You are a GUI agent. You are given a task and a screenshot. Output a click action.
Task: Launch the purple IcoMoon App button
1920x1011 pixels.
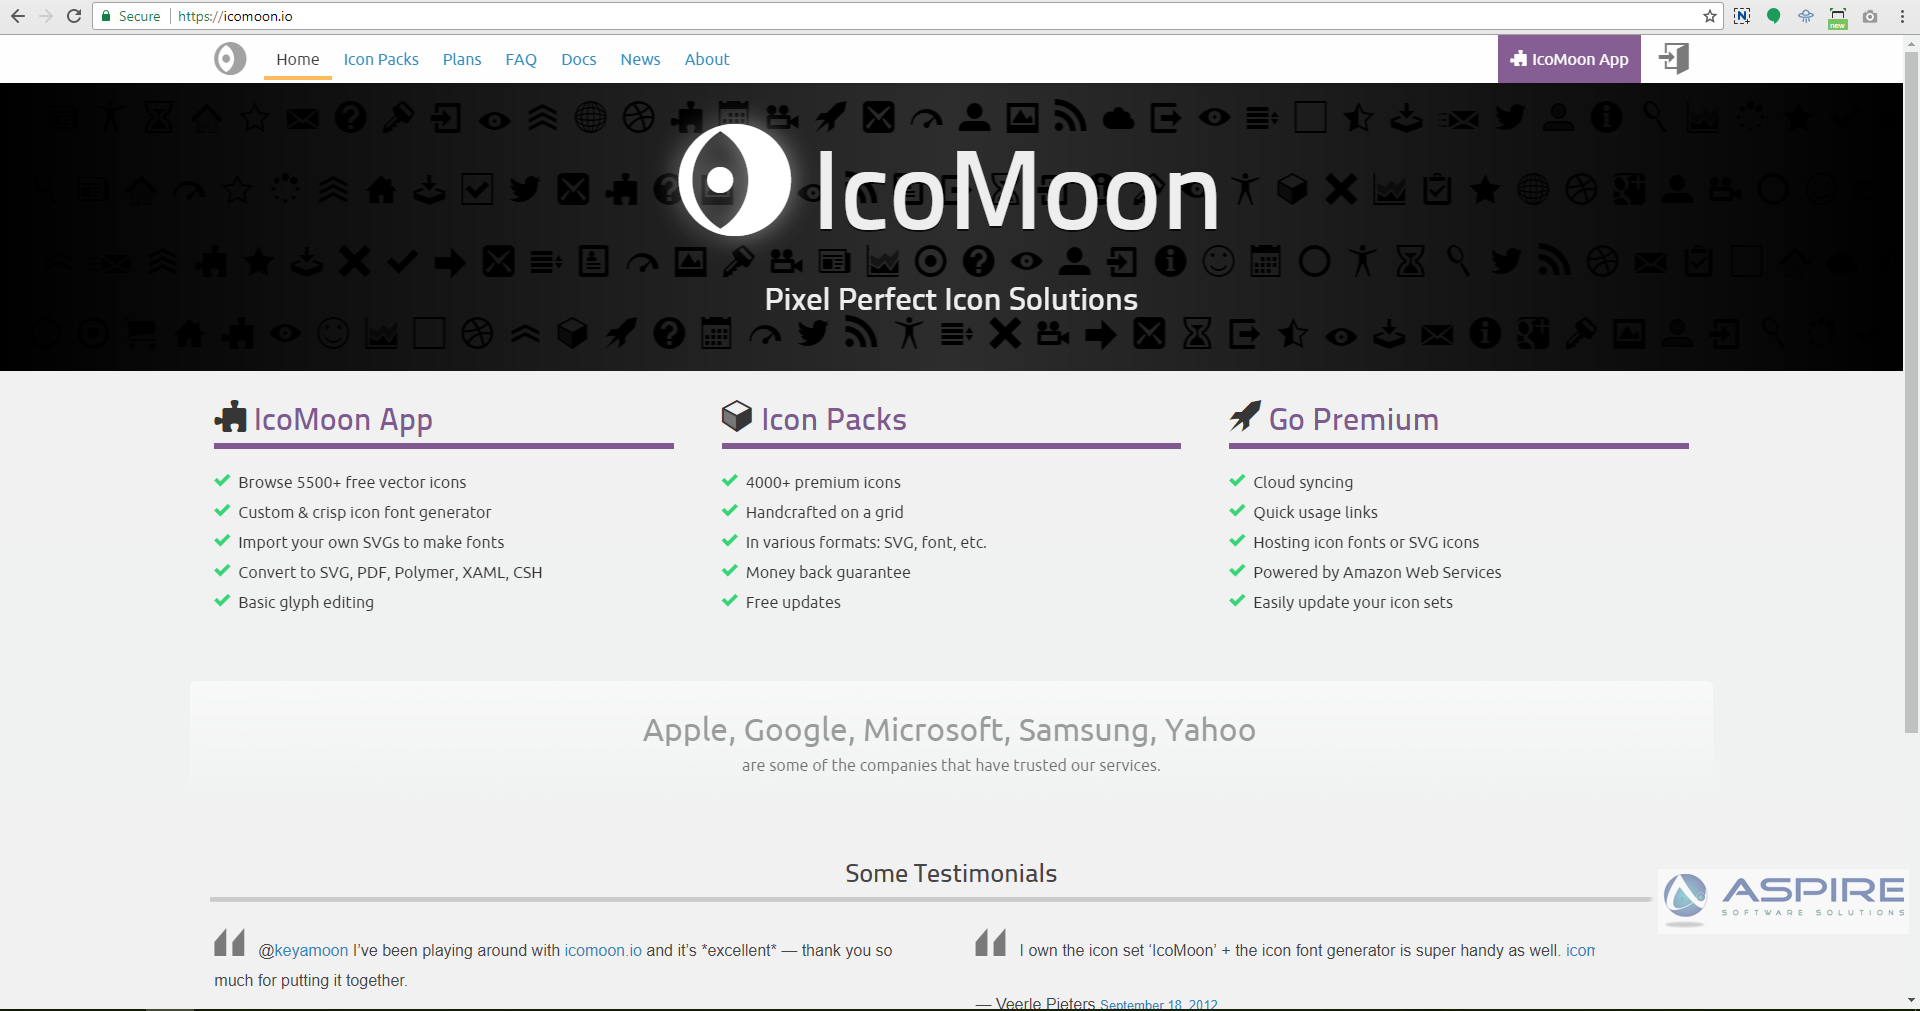pos(1569,59)
